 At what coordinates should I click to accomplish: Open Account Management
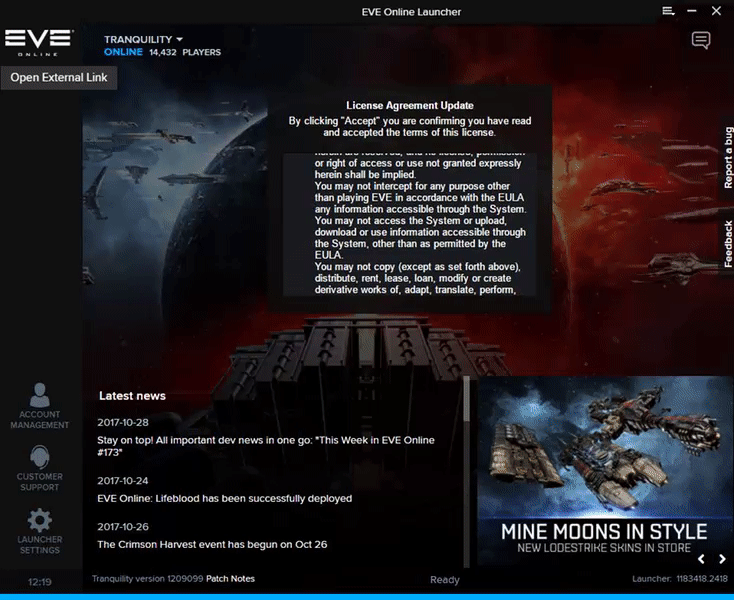(39, 406)
